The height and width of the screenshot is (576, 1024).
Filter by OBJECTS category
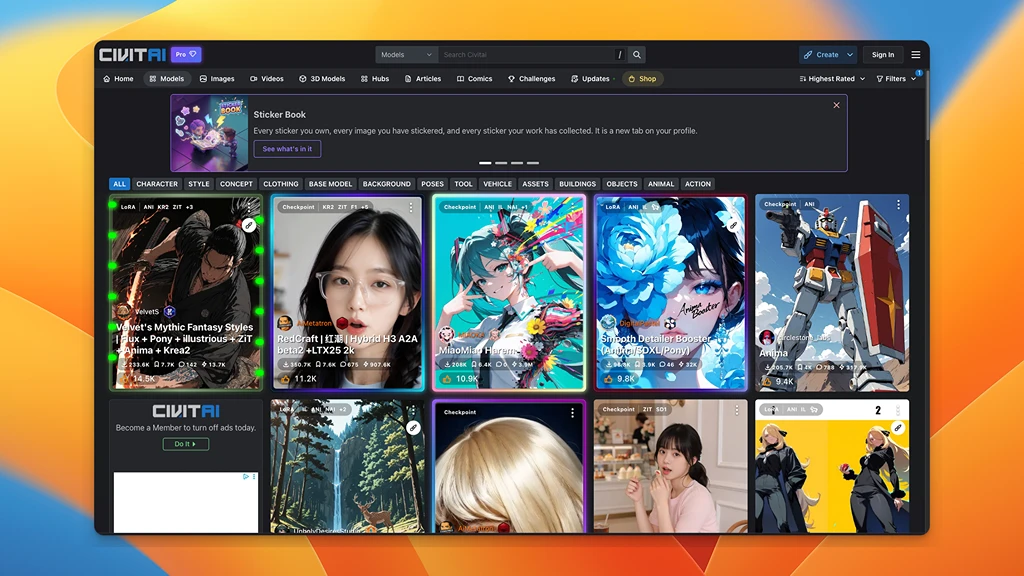point(622,184)
